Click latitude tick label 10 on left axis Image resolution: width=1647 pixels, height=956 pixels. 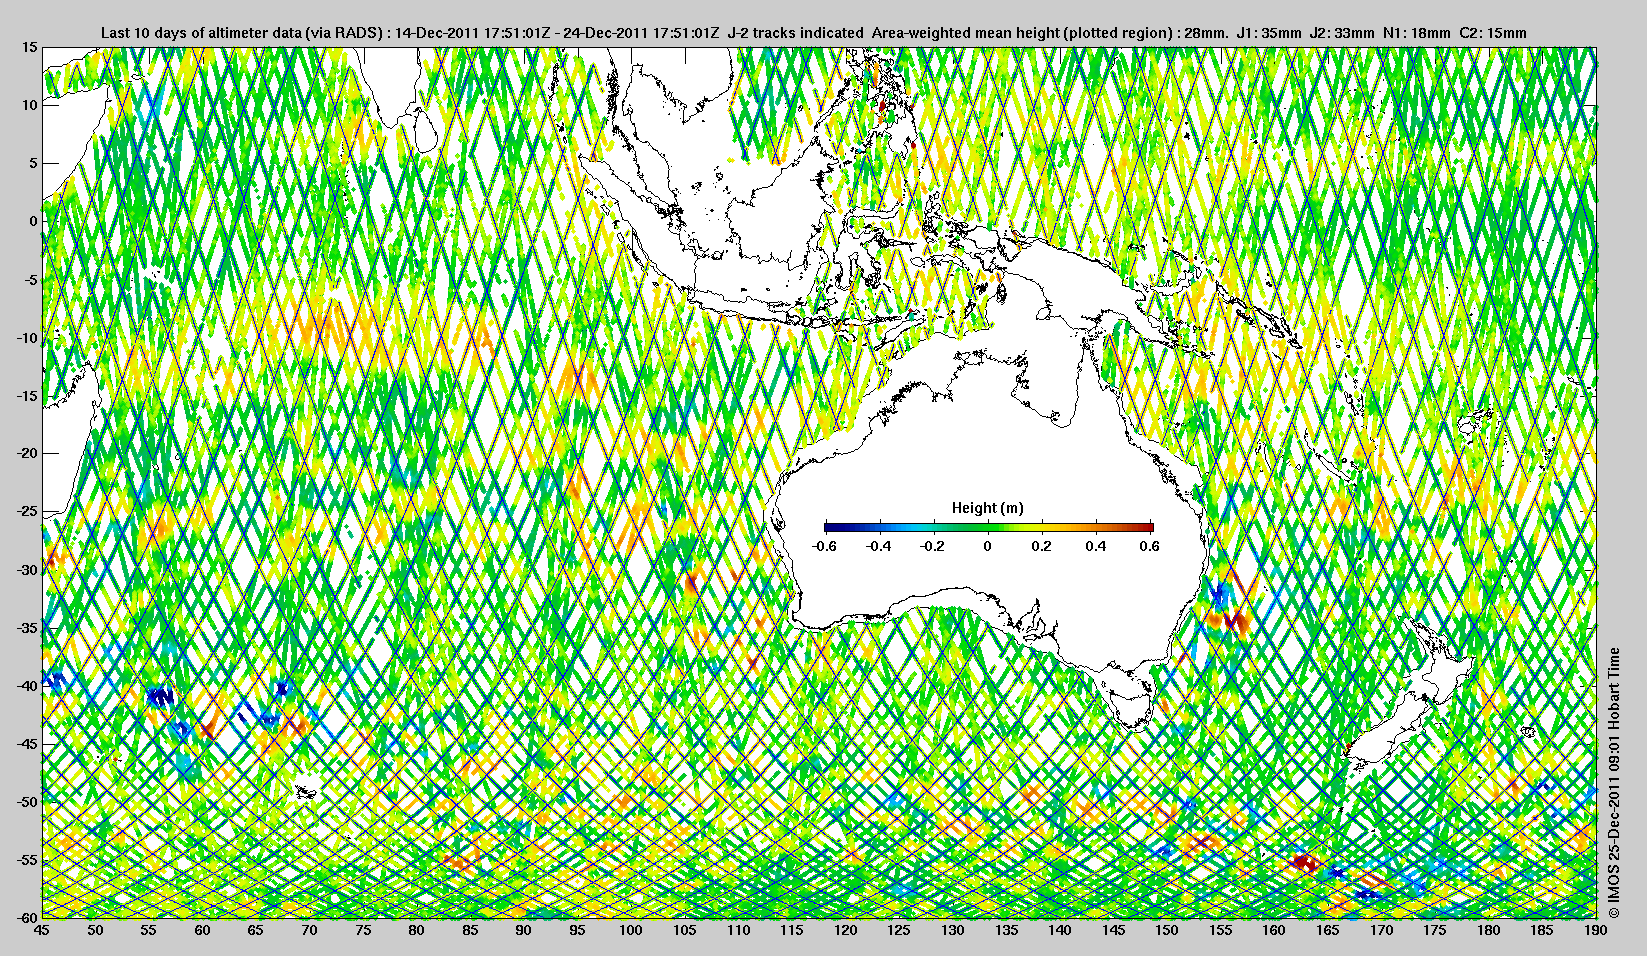tap(30, 105)
